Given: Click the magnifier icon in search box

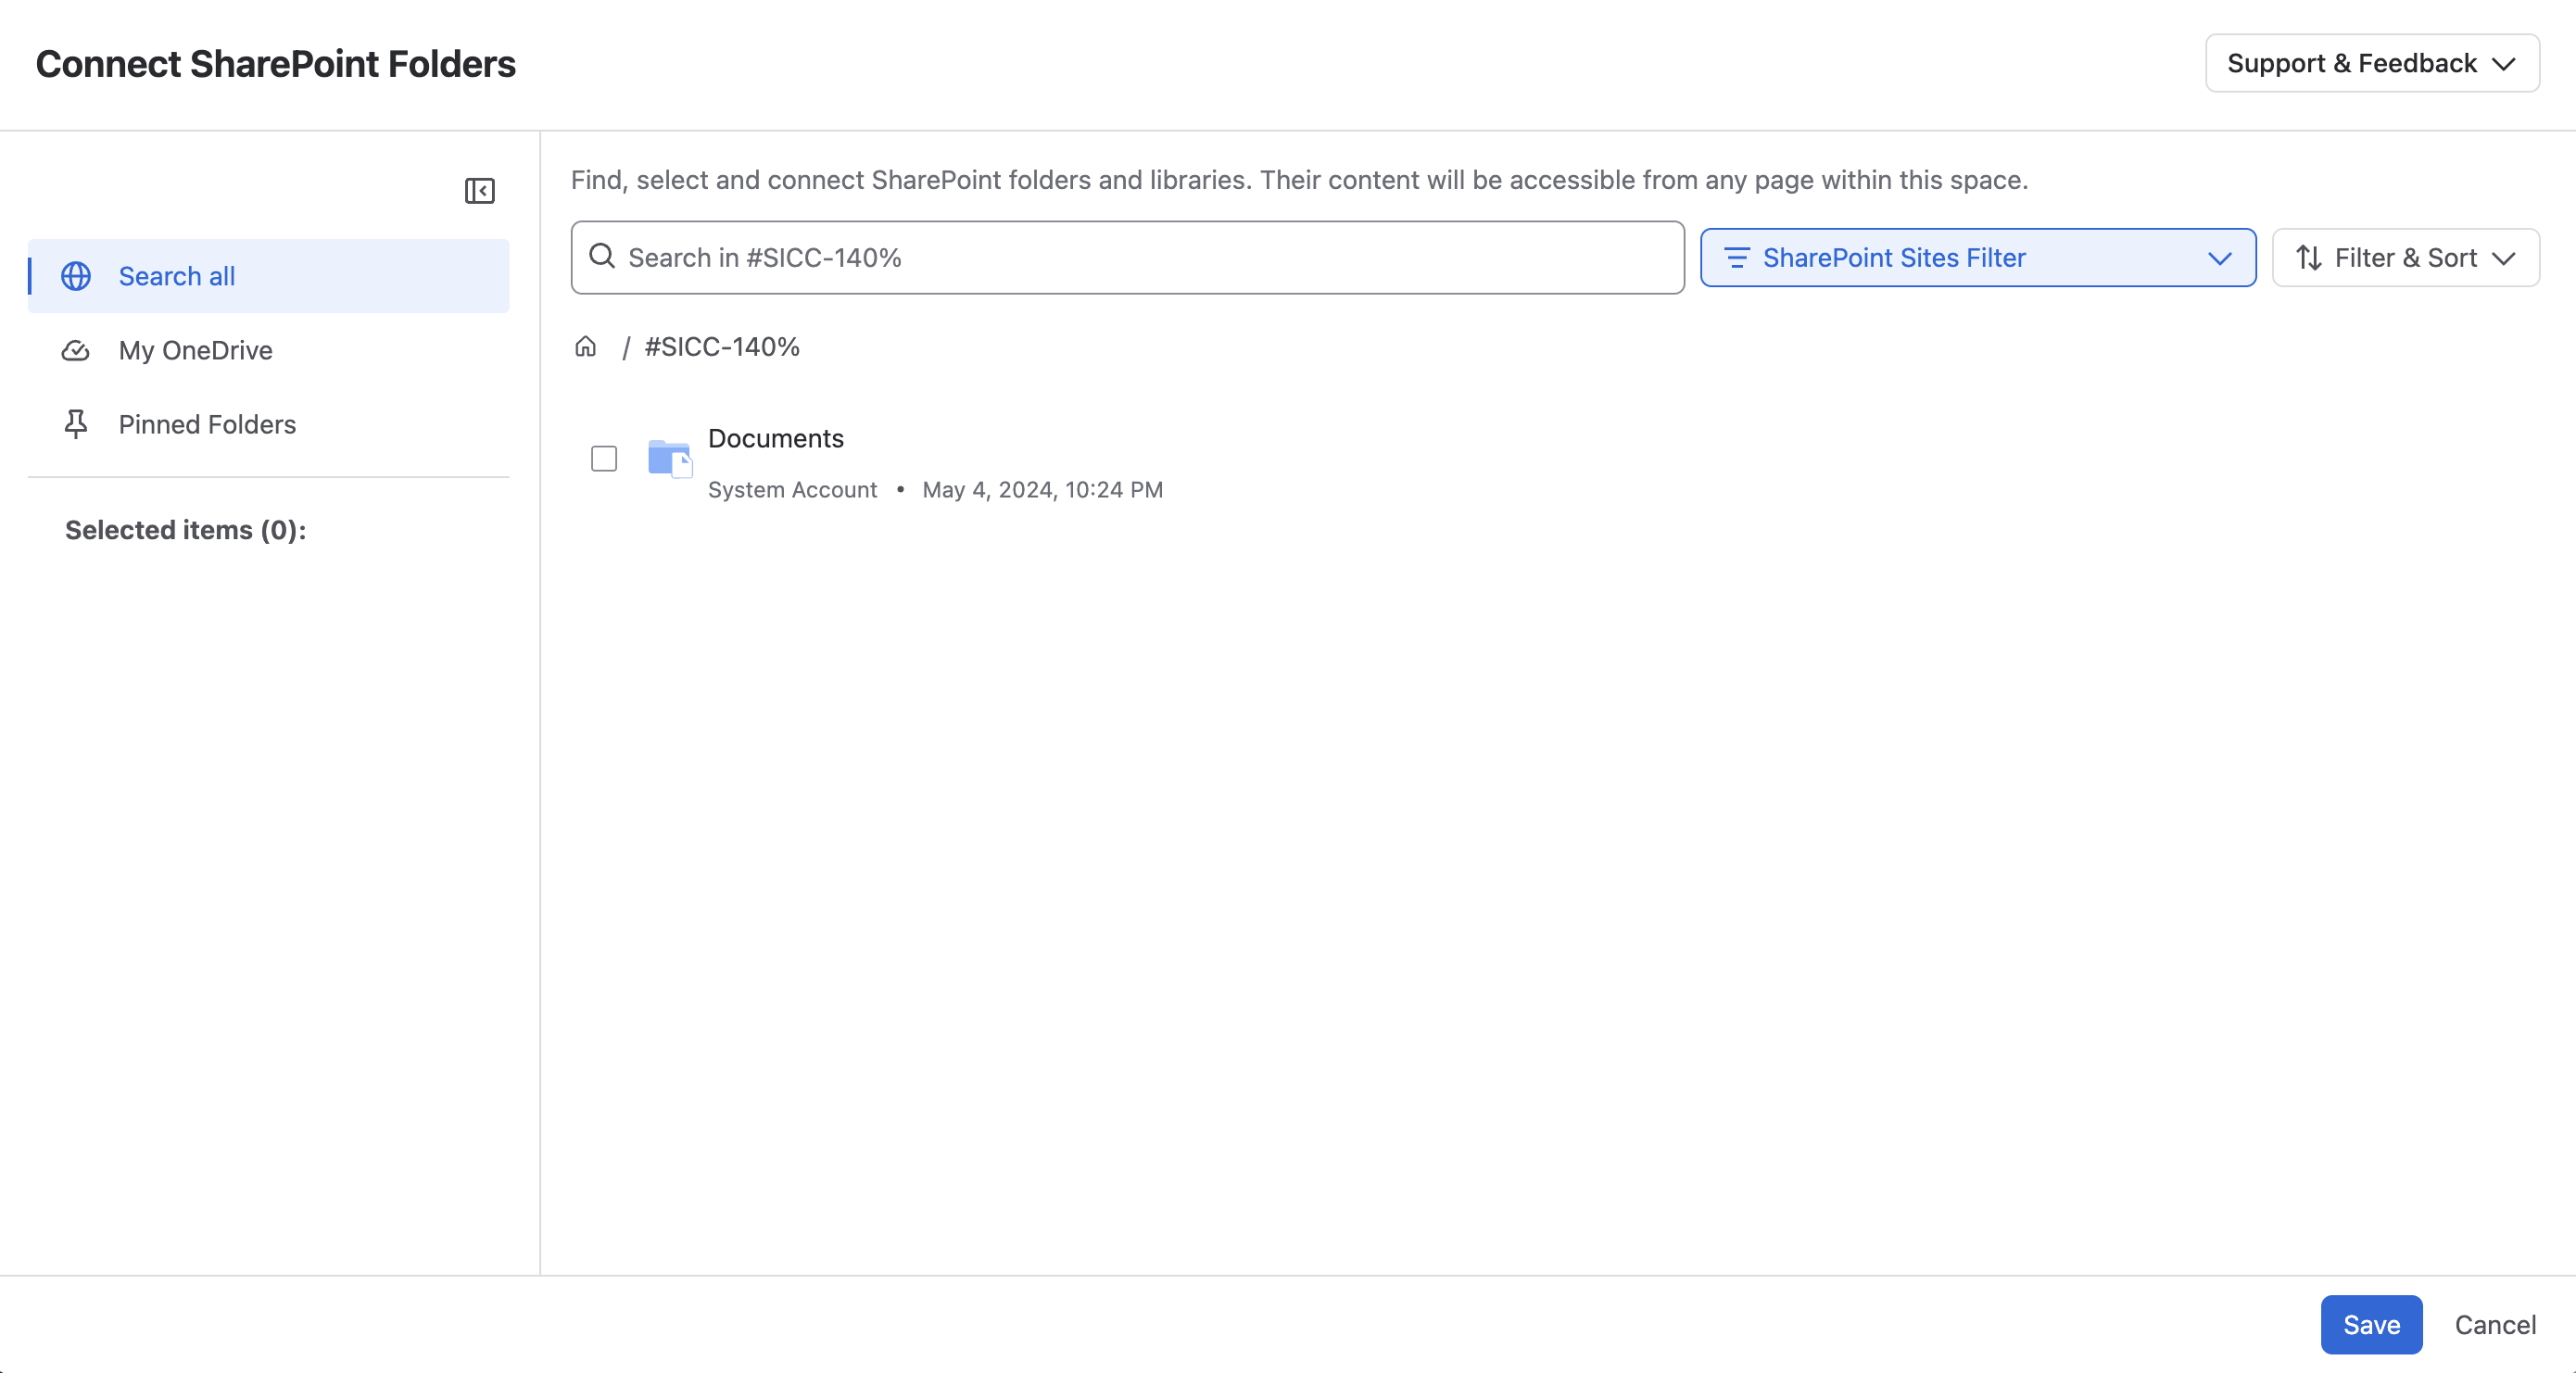Looking at the screenshot, I should click(x=602, y=257).
